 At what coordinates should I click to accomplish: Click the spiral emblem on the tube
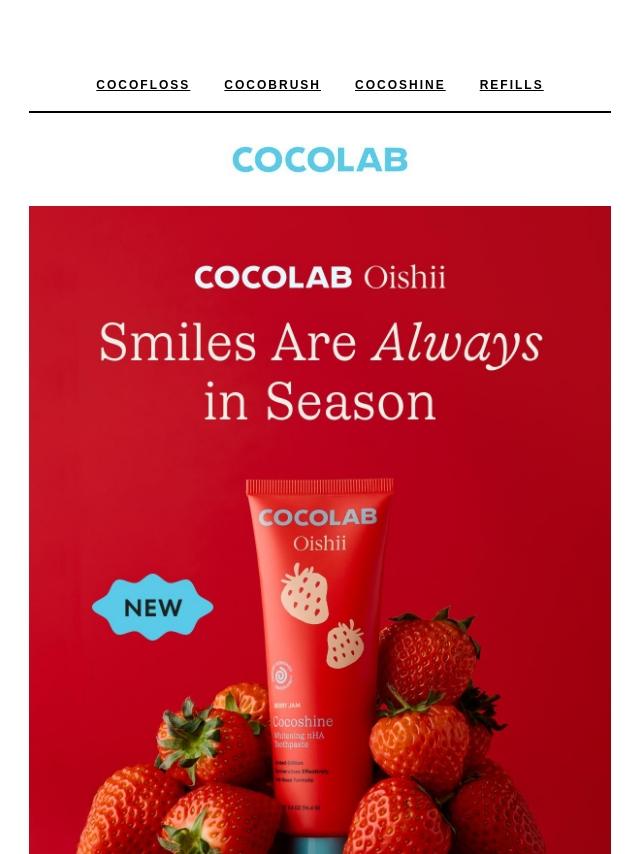282,675
